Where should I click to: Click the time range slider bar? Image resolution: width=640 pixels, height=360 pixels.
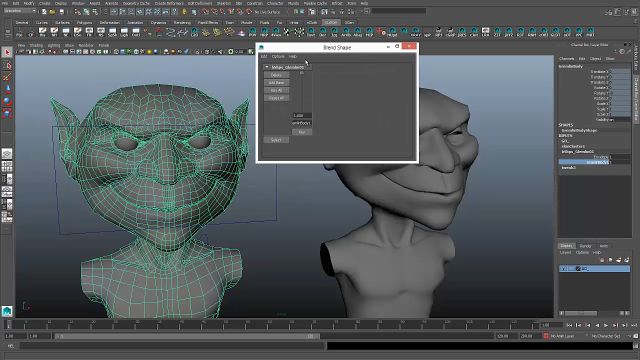187,336
